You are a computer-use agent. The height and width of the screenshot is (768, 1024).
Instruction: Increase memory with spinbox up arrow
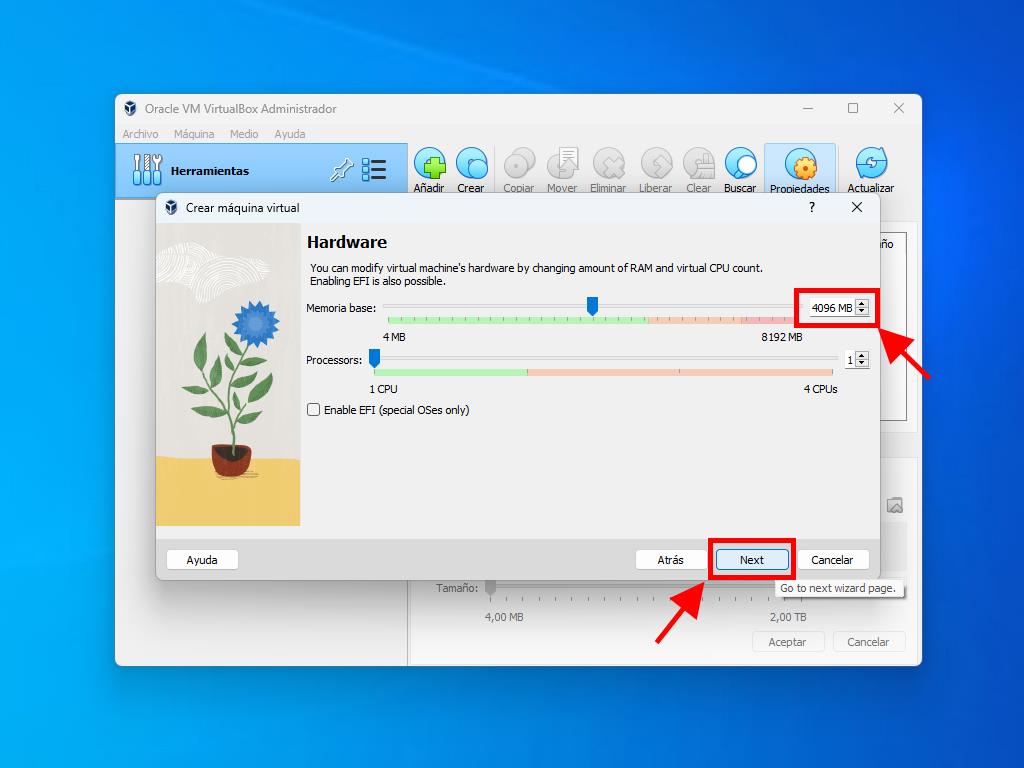[x=862, y=304]
